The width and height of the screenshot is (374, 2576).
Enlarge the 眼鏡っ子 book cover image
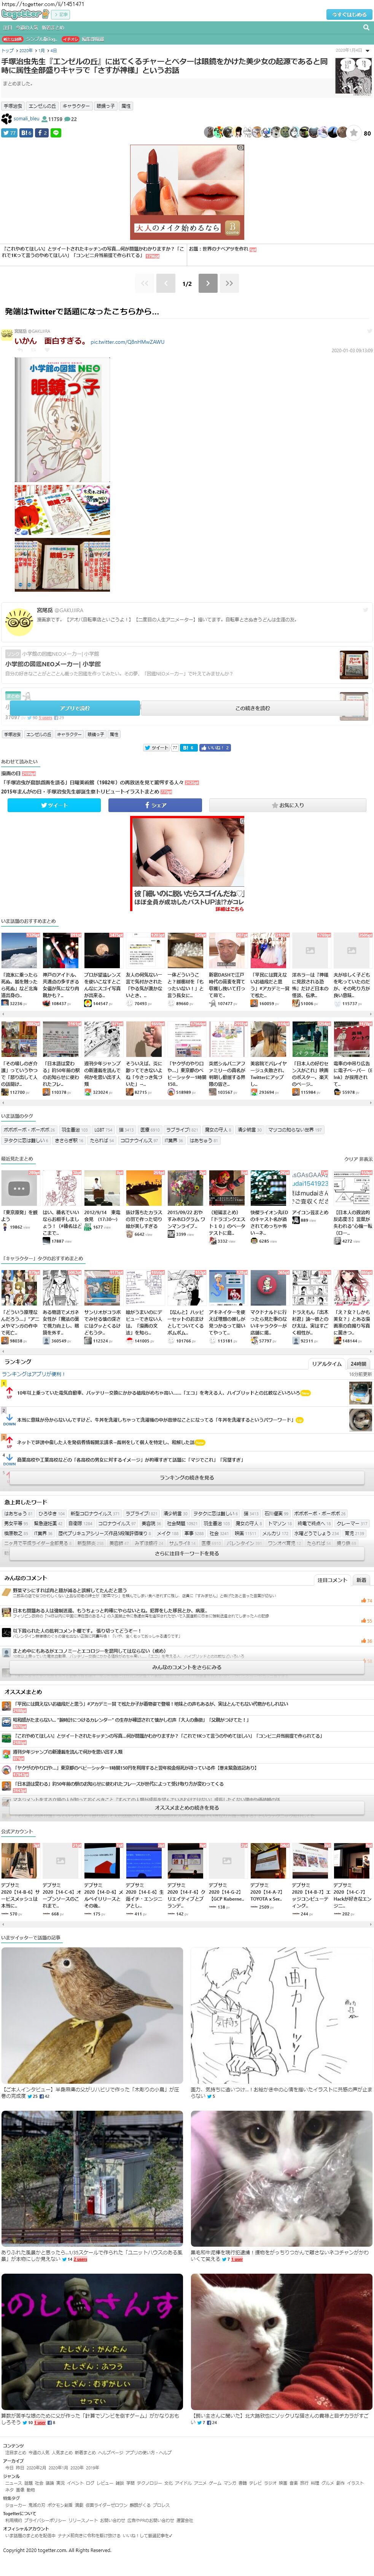pyautogui.click(x=62, y=419)
